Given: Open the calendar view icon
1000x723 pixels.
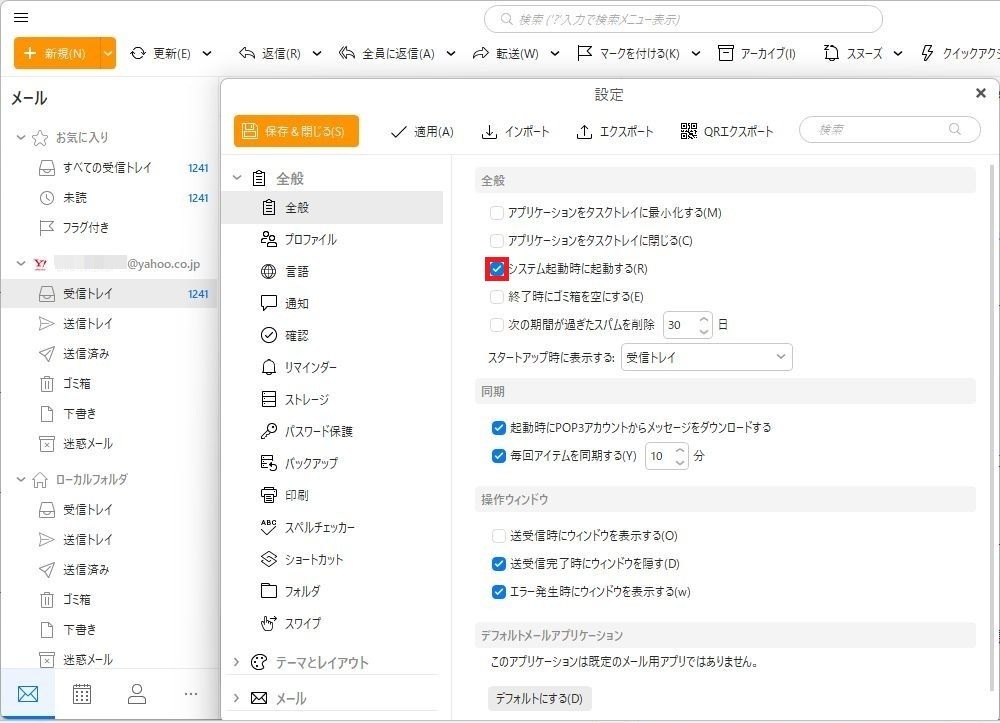Looking at the screenshot, I should 82,693.
